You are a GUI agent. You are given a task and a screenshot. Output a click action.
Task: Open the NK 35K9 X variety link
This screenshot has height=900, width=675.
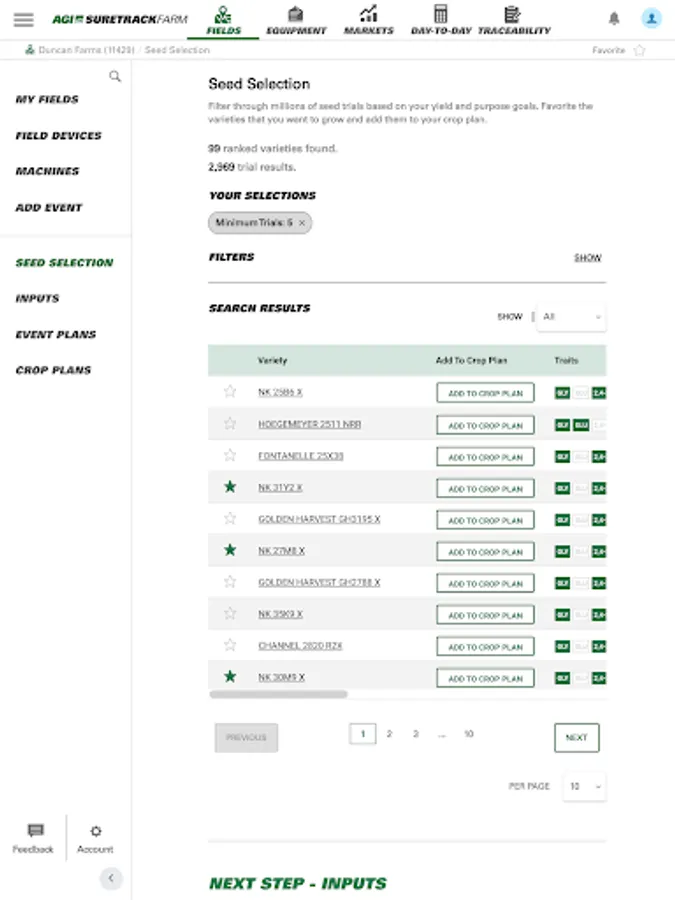[280, 614]
